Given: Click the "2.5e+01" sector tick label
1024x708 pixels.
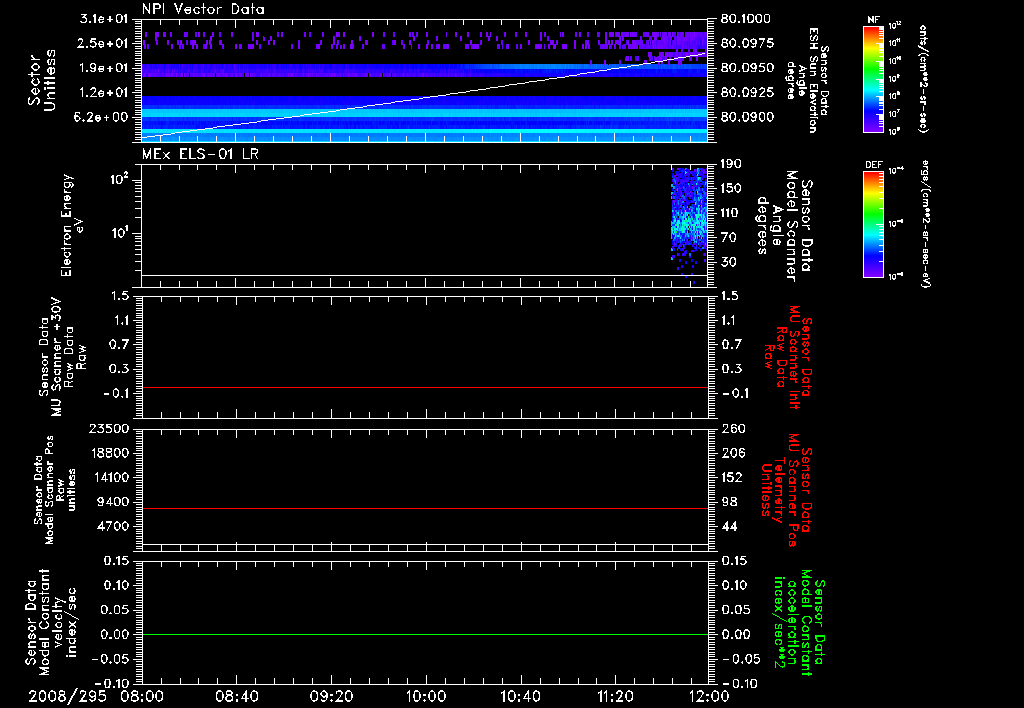Looking at the screenshot, I should pyautogui.click(x=104, y=43).
